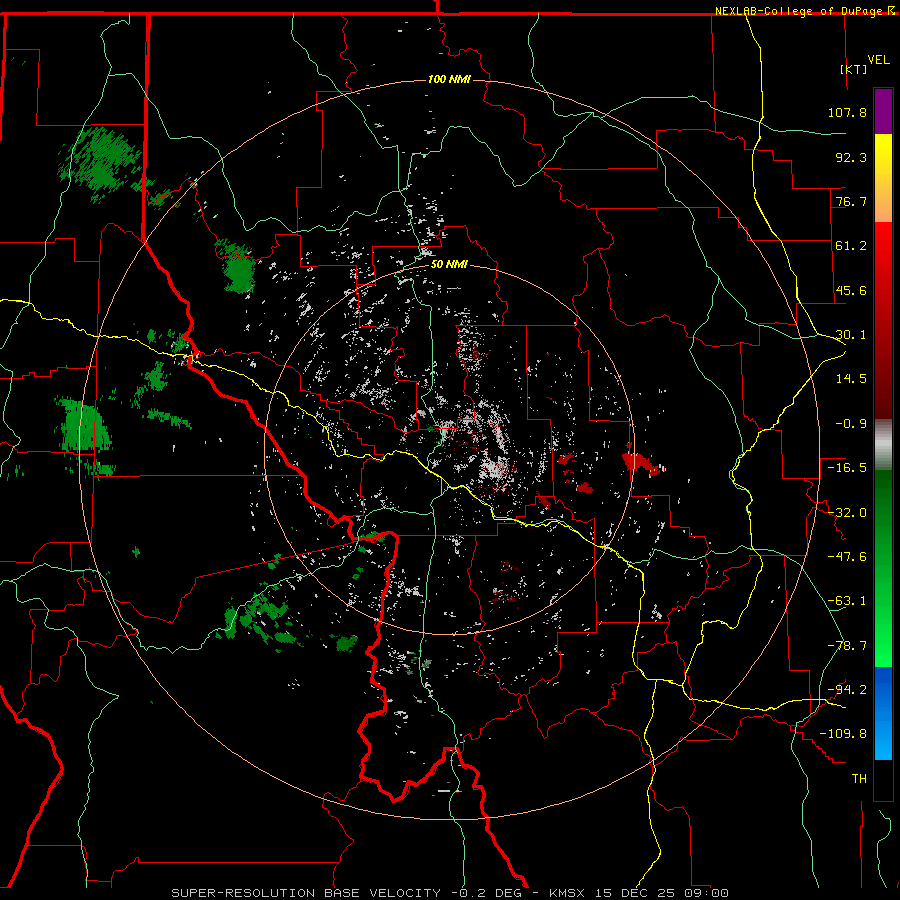Click the VEL legend title
900x900 pixels.
[878, 60]
